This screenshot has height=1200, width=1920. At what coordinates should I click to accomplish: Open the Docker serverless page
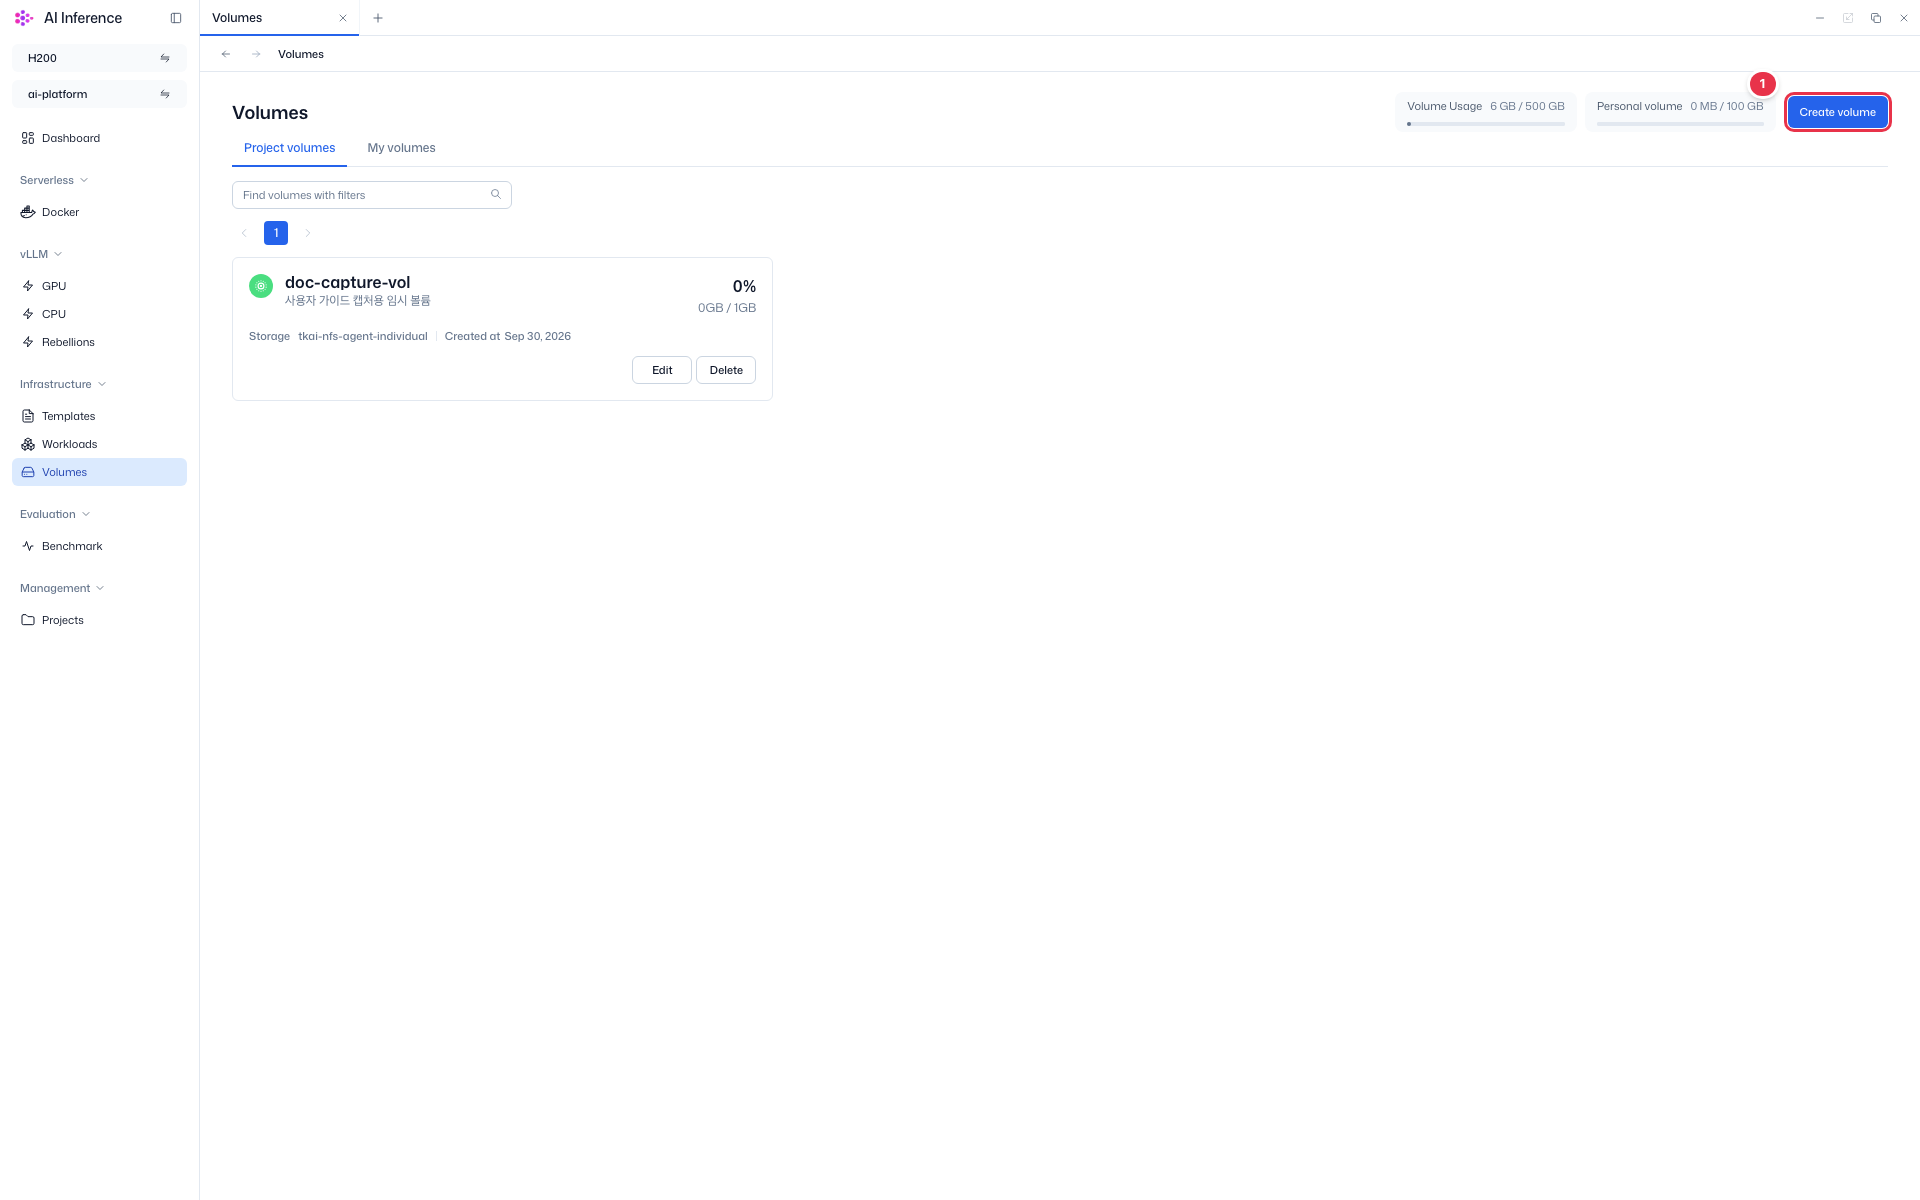tap(99, 212)
